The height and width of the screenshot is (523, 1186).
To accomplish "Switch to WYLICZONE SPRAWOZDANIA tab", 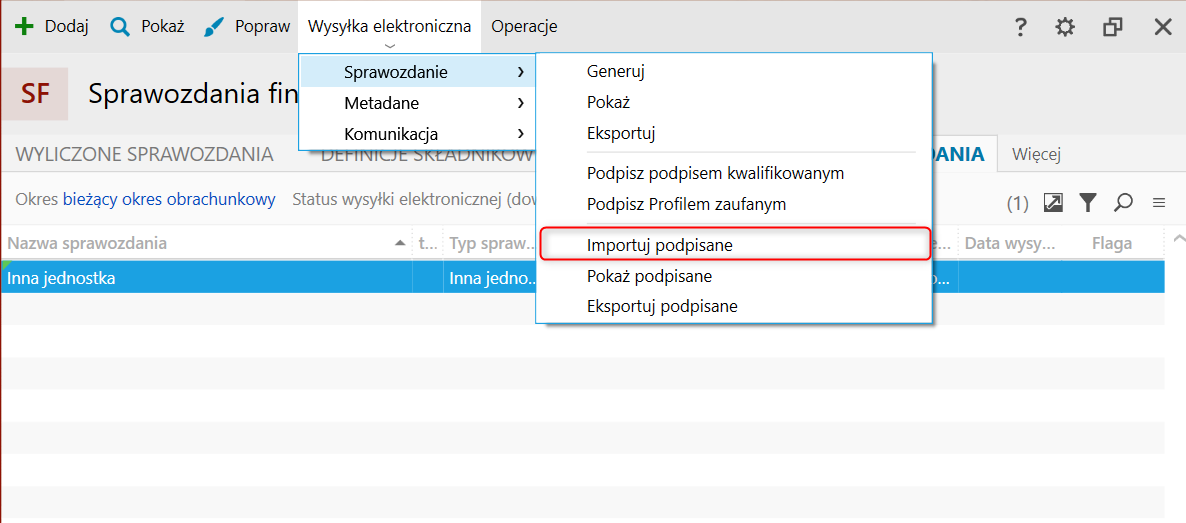I will (x=144, y=154).
